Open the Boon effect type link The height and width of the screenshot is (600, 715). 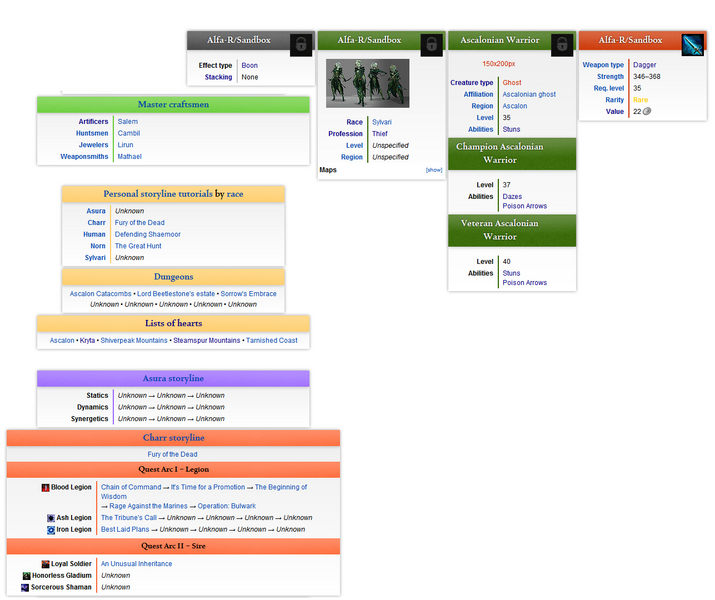coord(249,66)
